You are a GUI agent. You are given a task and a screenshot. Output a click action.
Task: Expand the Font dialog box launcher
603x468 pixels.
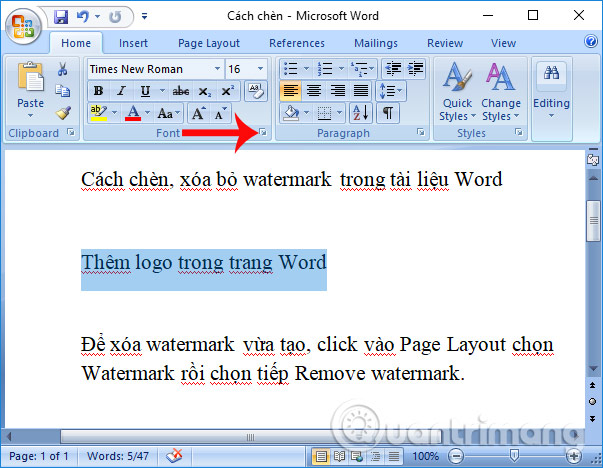pos(262,133)
